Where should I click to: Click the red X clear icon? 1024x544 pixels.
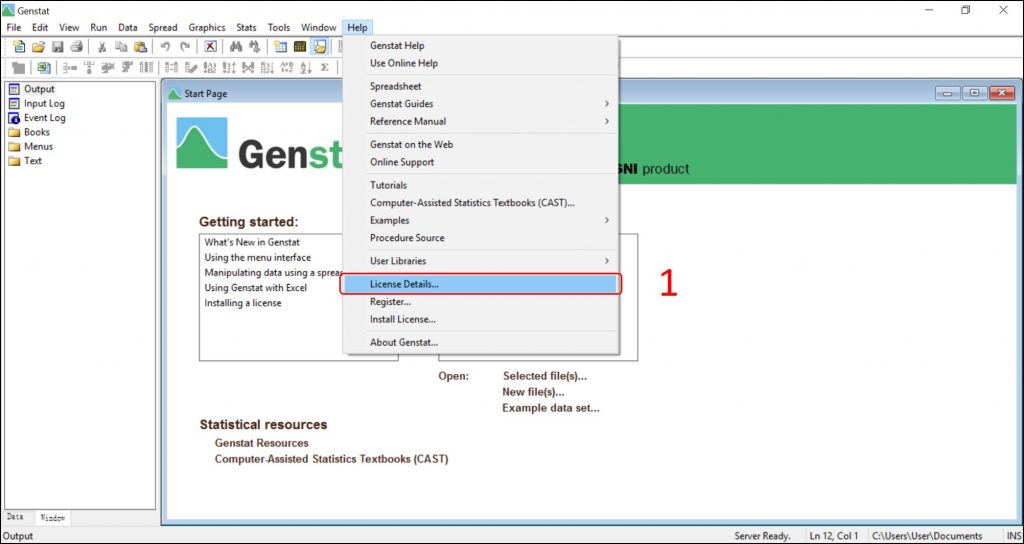pyautogui.click(x=210, y=46)
